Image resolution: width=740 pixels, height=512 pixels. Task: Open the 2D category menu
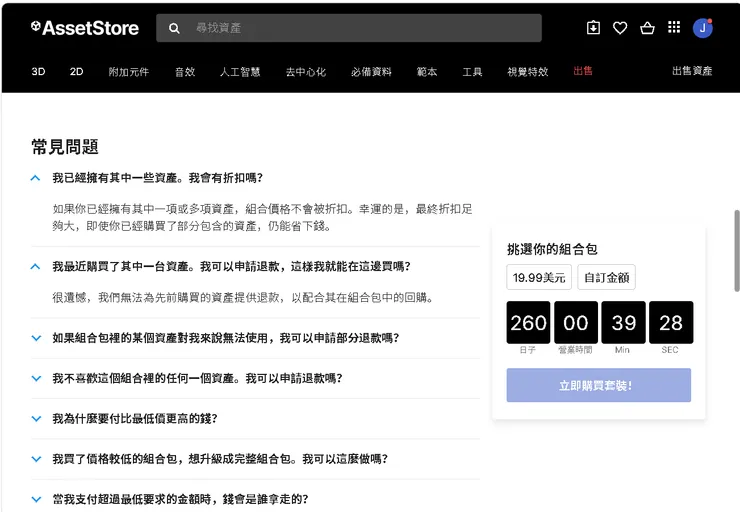point(76,72)
